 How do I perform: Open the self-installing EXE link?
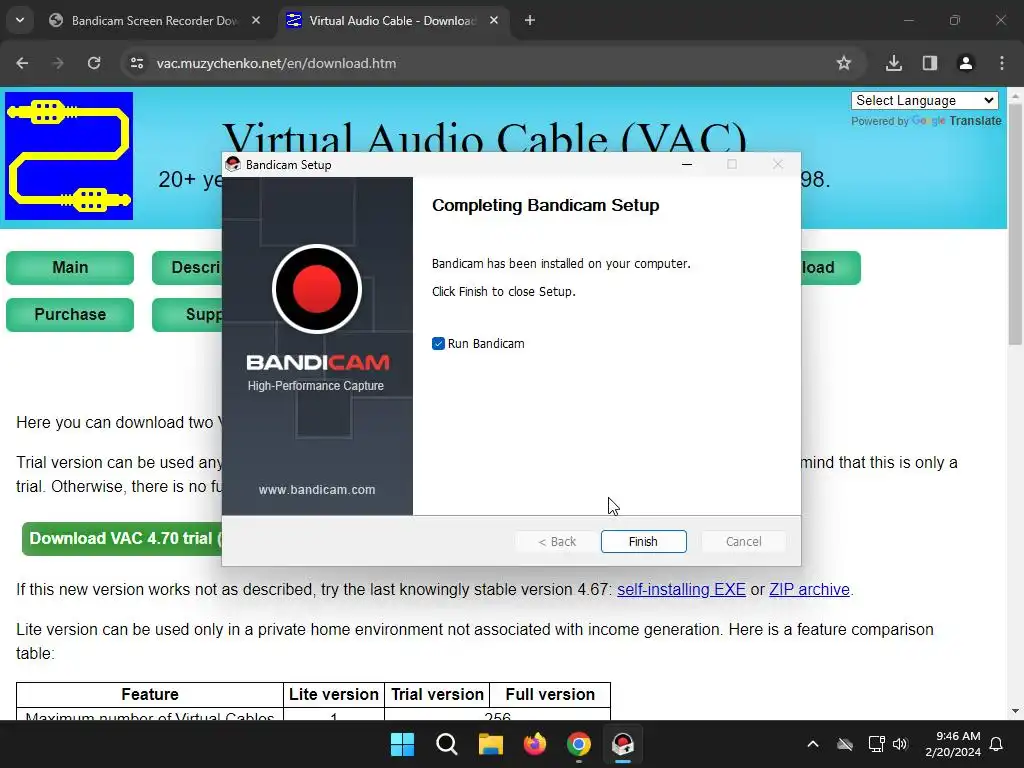[681, 589]
